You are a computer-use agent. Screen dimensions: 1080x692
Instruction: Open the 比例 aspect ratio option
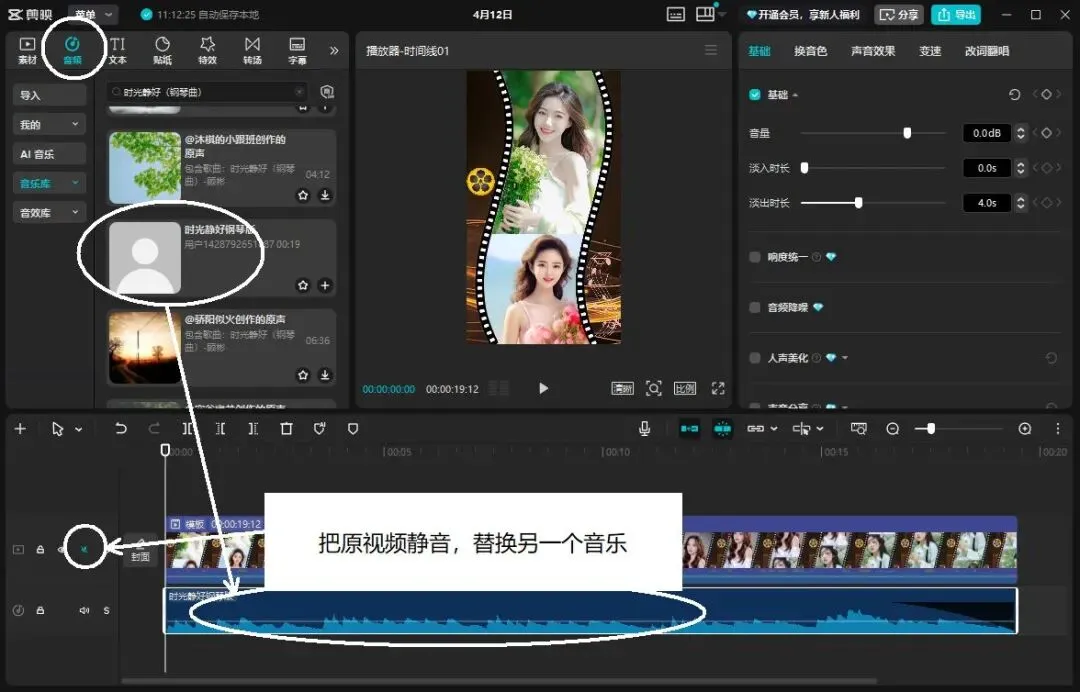(x=685, y=388)
